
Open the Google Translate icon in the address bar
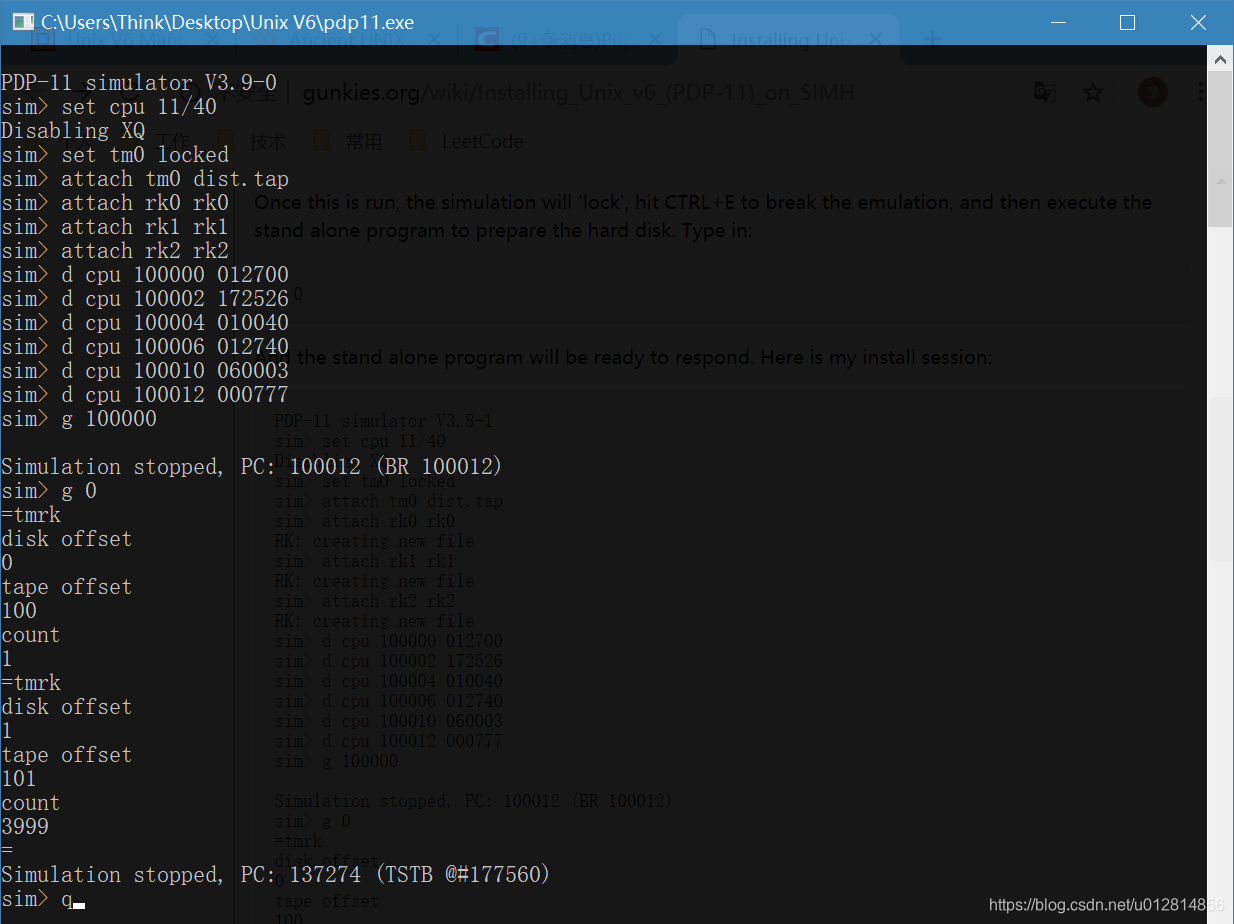click(1044, 92)
